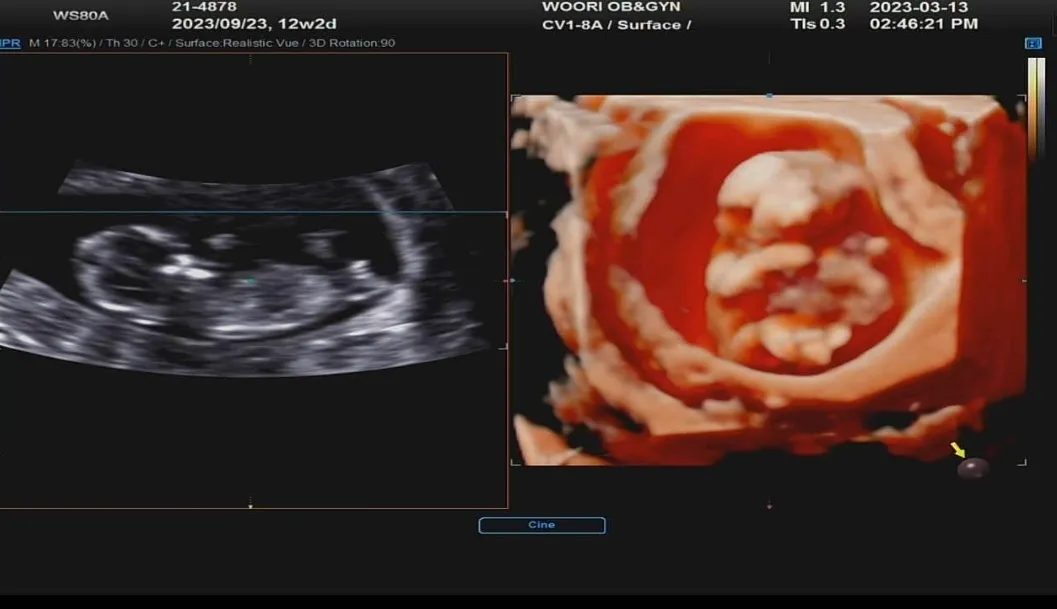Select the light source sphere in the 3D view
1057x609 pixels.
tap(973, 467)
